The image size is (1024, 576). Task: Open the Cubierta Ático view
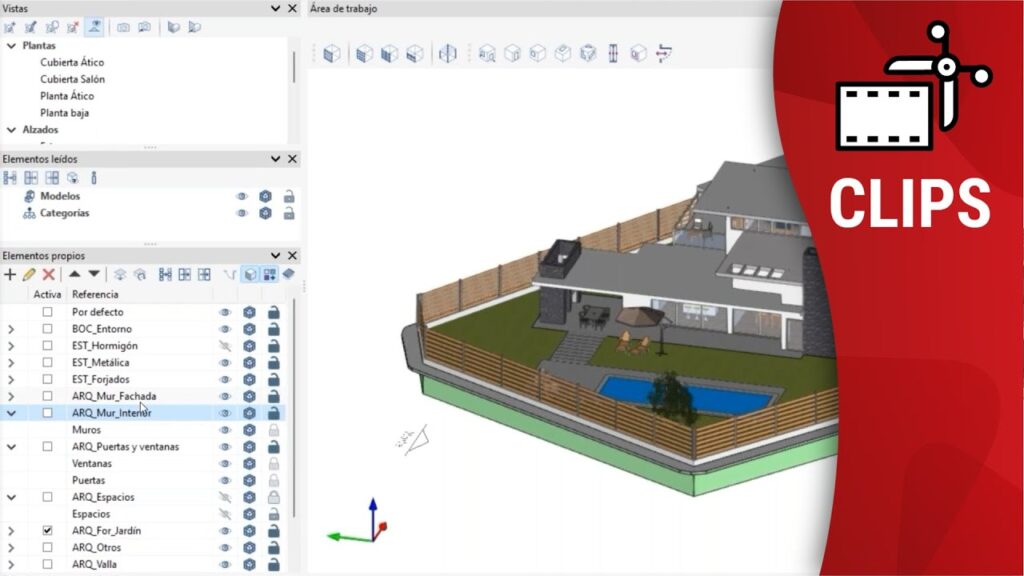(72, 62)
